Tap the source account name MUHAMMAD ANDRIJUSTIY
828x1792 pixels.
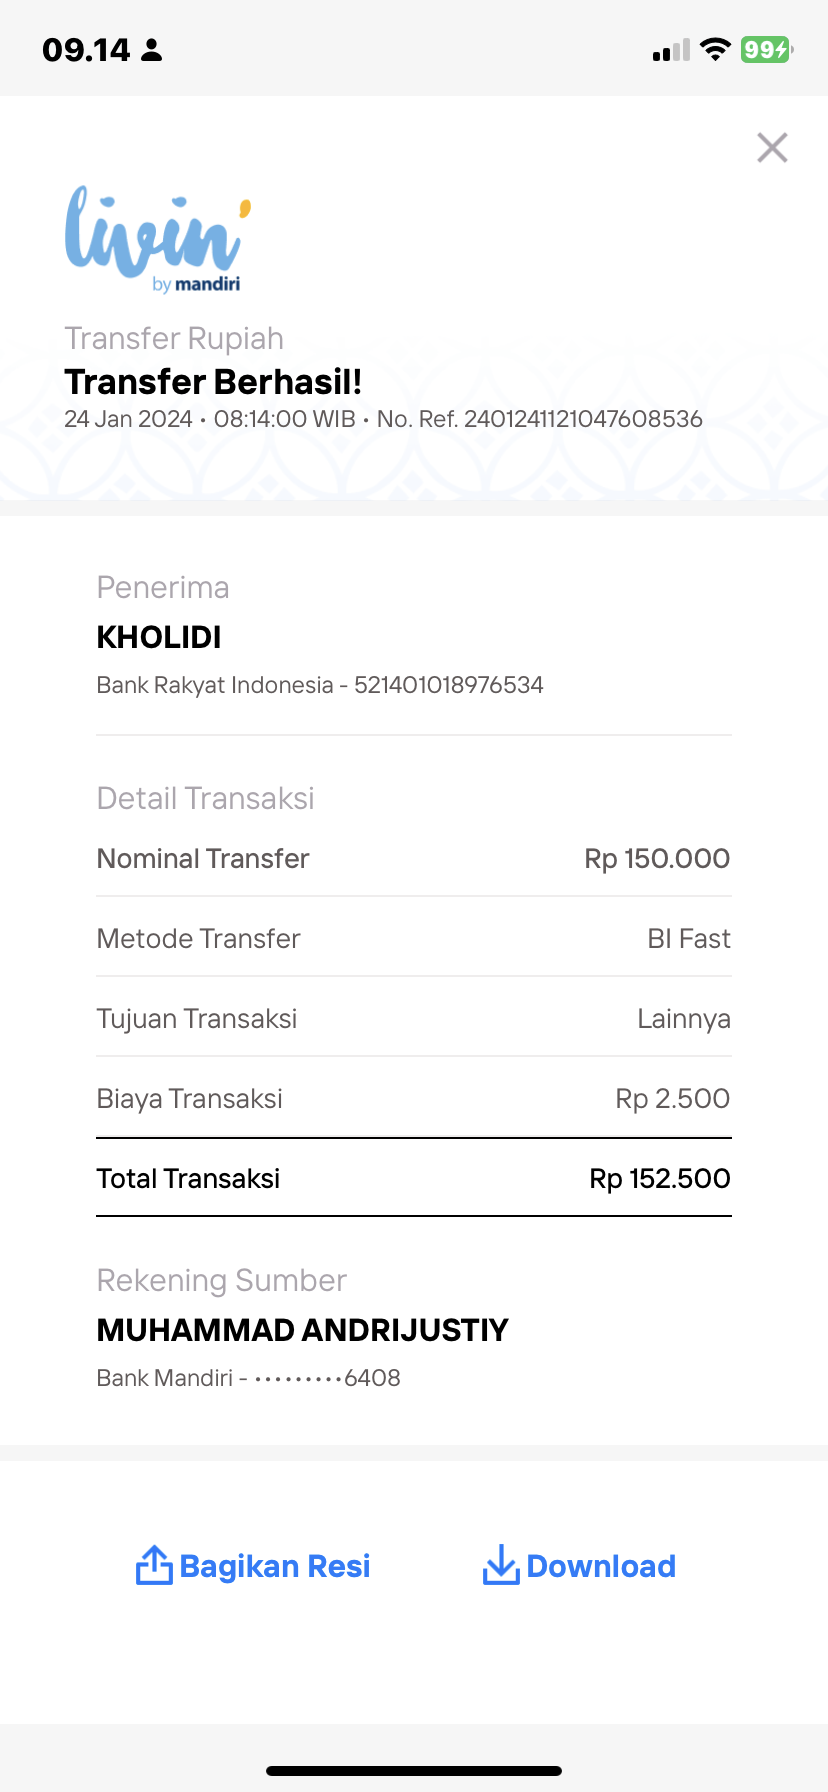pyautogui.click(x=302, y=1330)
